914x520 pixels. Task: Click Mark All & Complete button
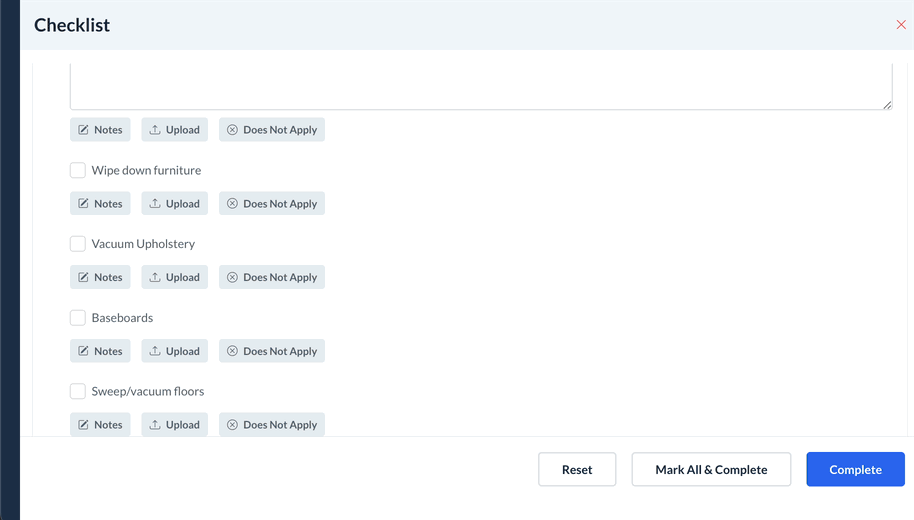pyautogui.click(x=711, y=470)
